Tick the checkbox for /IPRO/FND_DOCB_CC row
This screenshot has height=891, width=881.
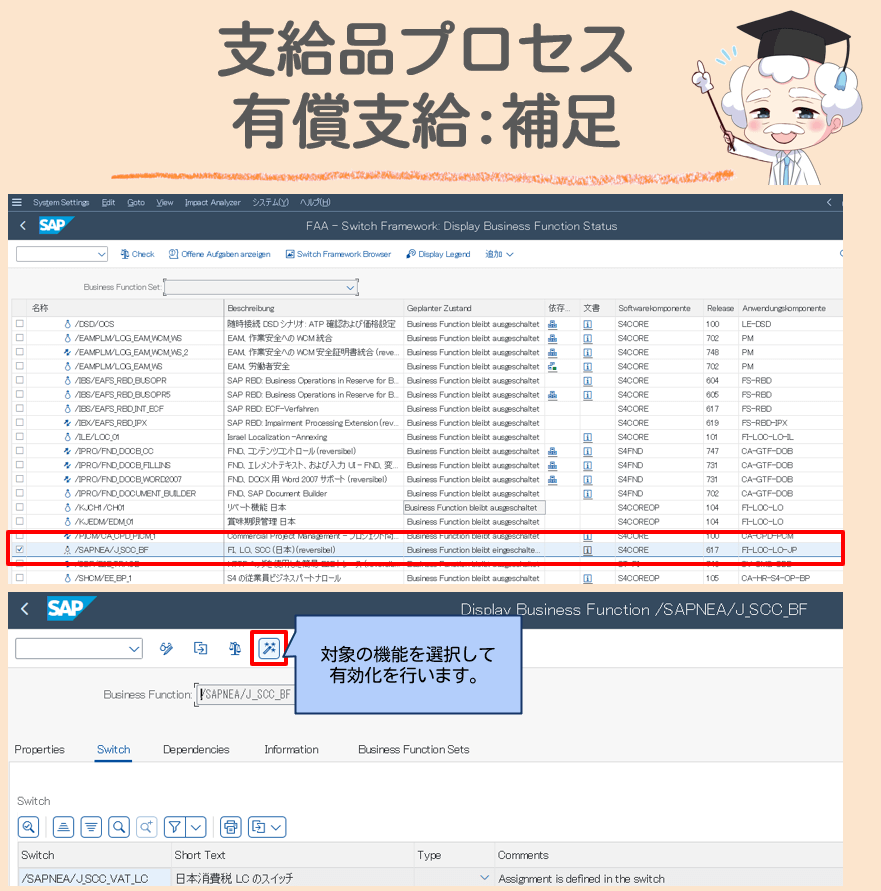[x=20, y=451]
